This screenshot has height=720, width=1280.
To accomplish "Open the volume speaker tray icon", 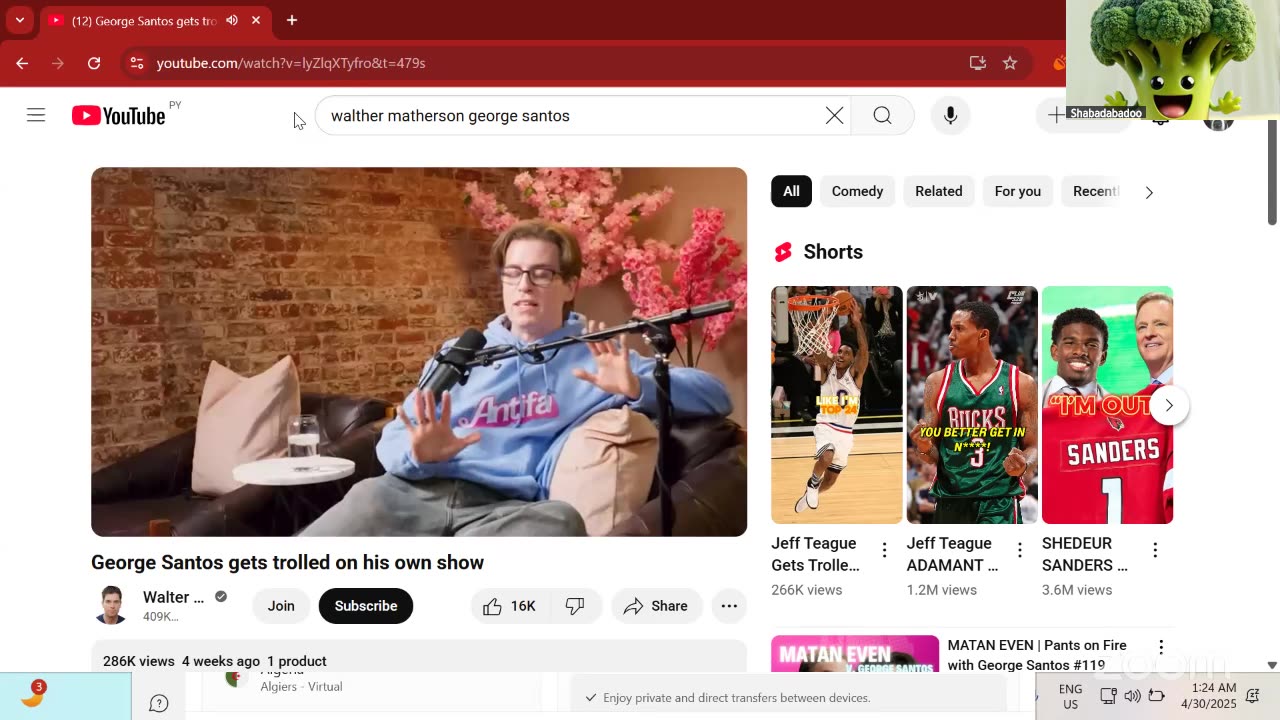I will tap(1132, 696).
